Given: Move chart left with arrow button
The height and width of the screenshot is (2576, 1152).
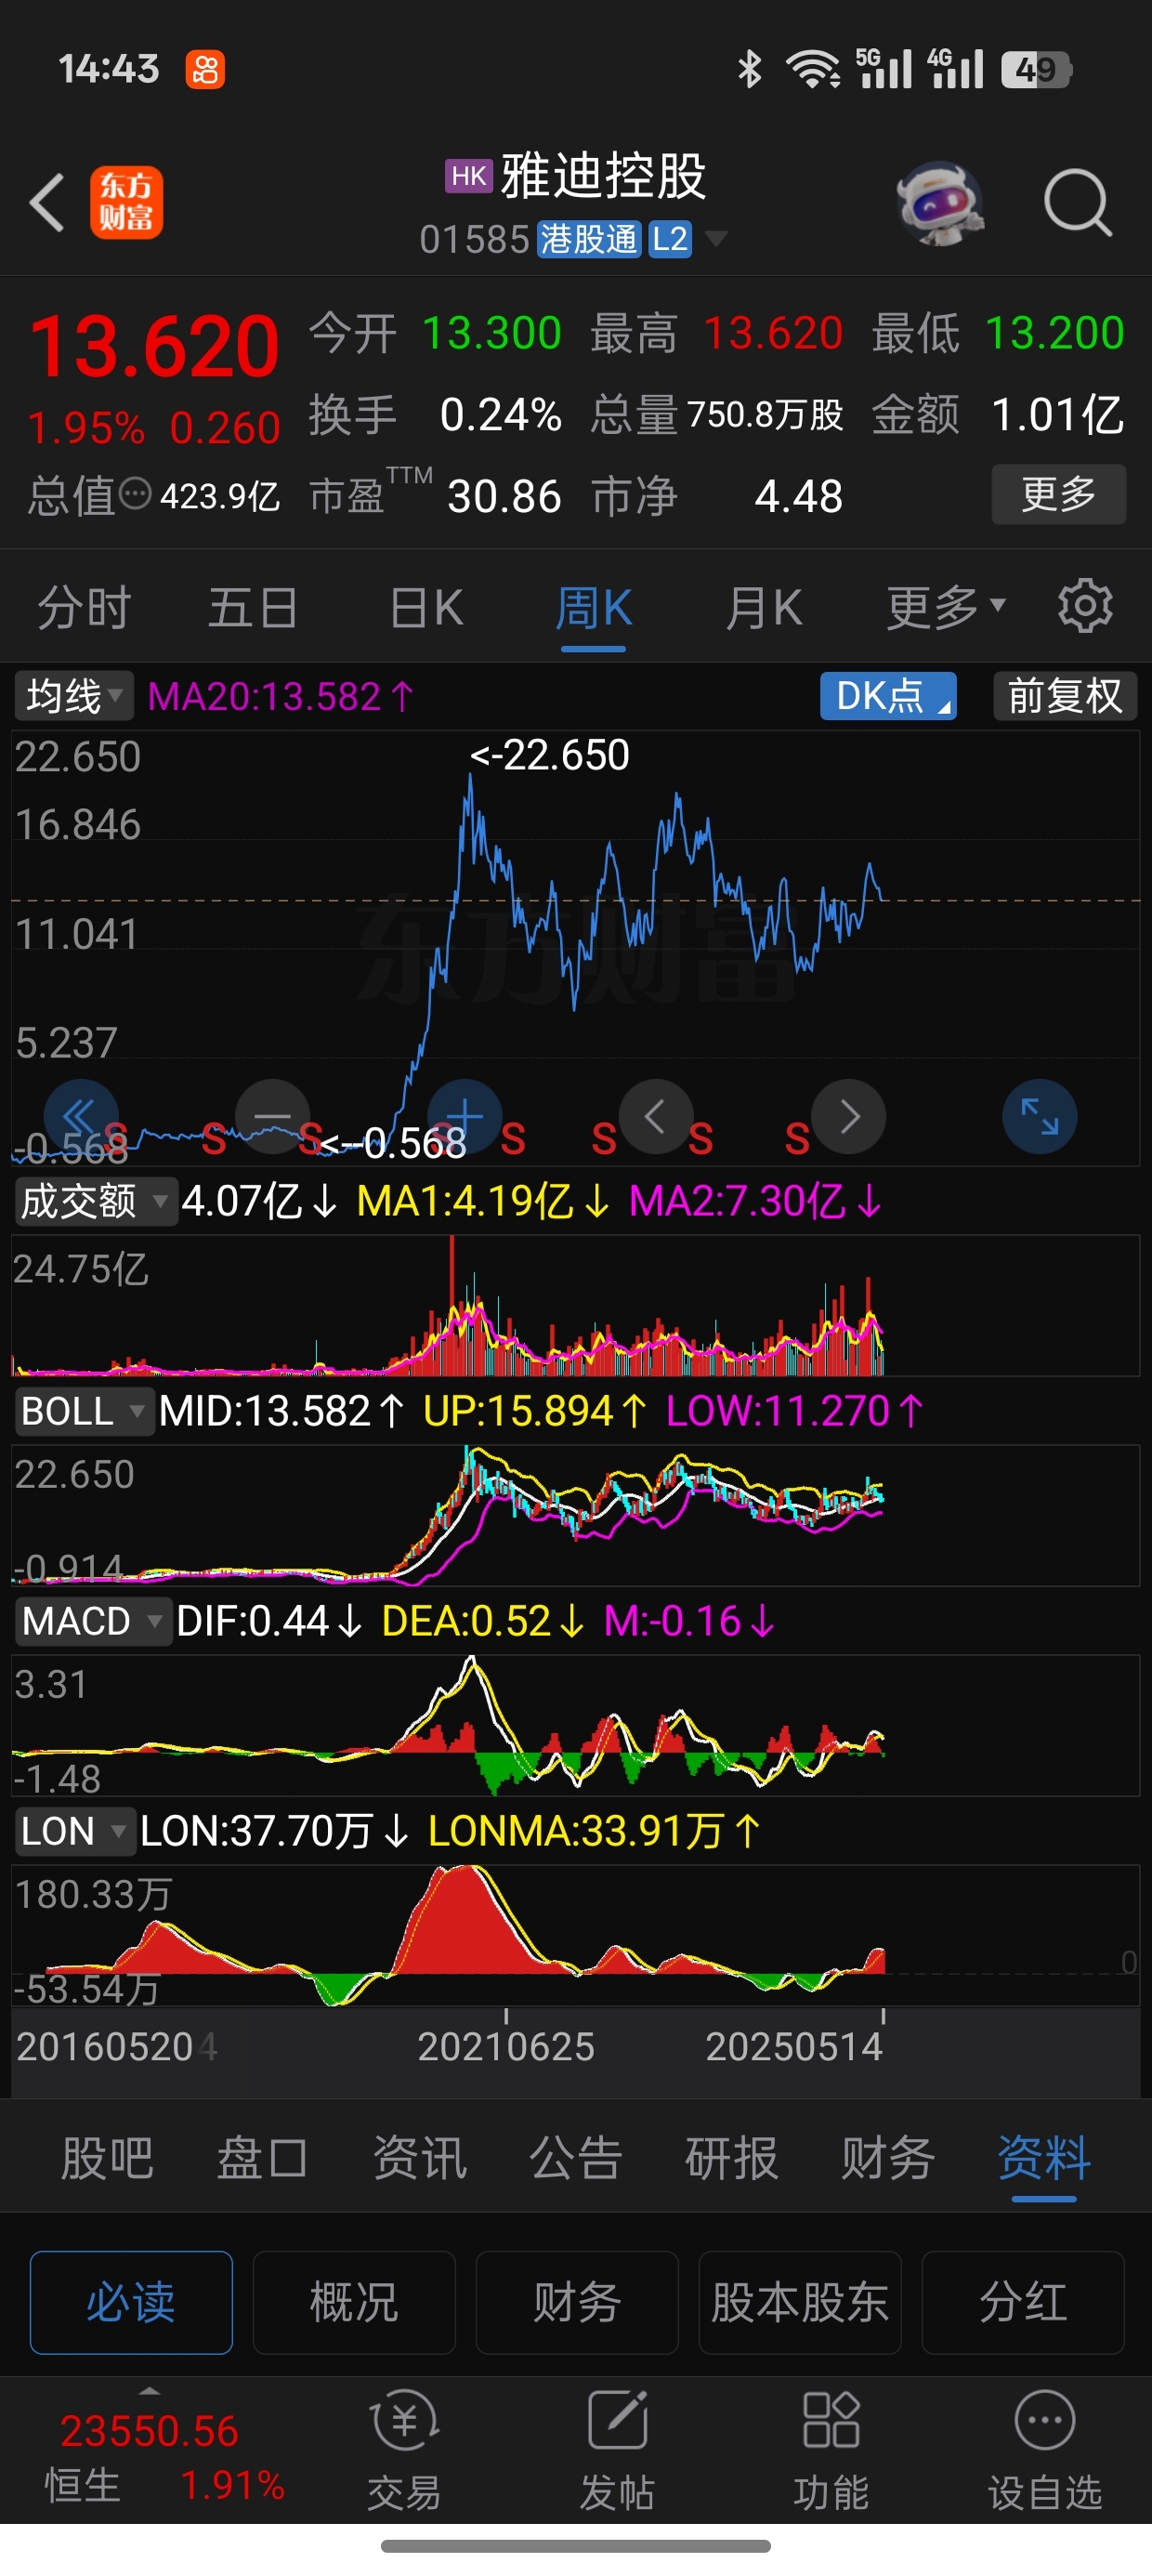Looking at the screenshot, I should pyautogui.click(x=656, y=1116).
